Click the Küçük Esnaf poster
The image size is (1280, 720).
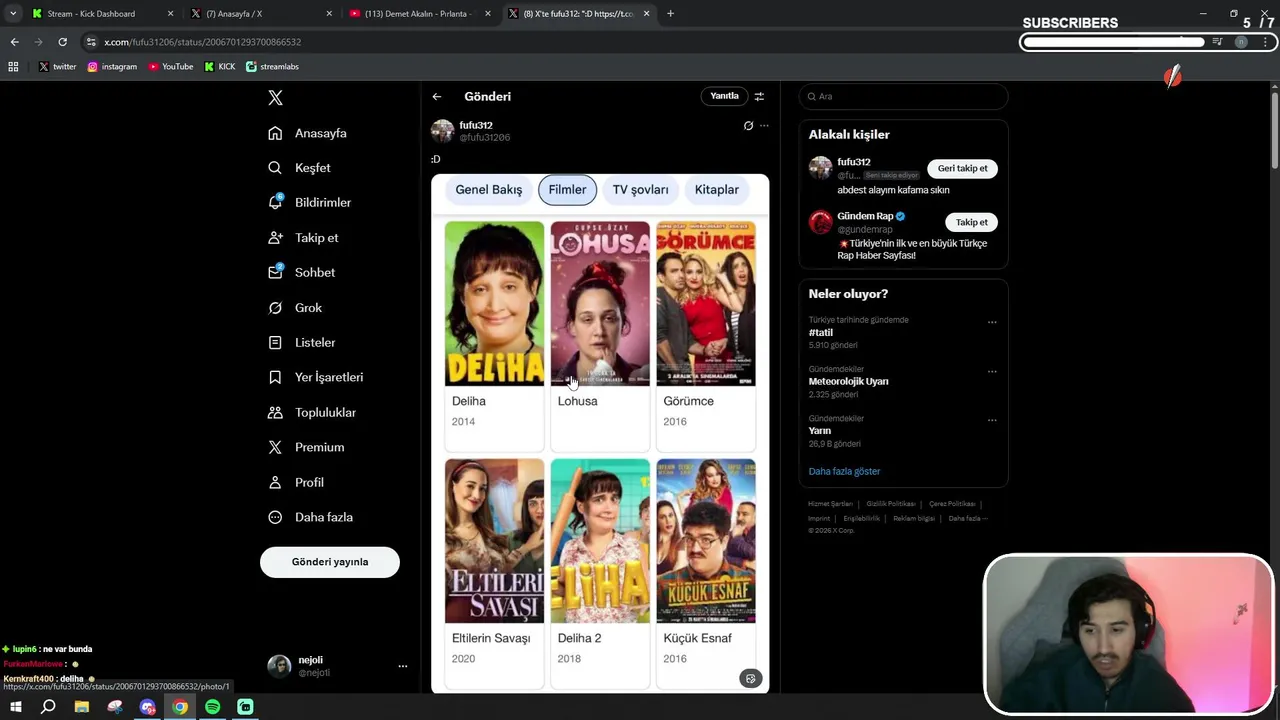(x=706, y=541)
